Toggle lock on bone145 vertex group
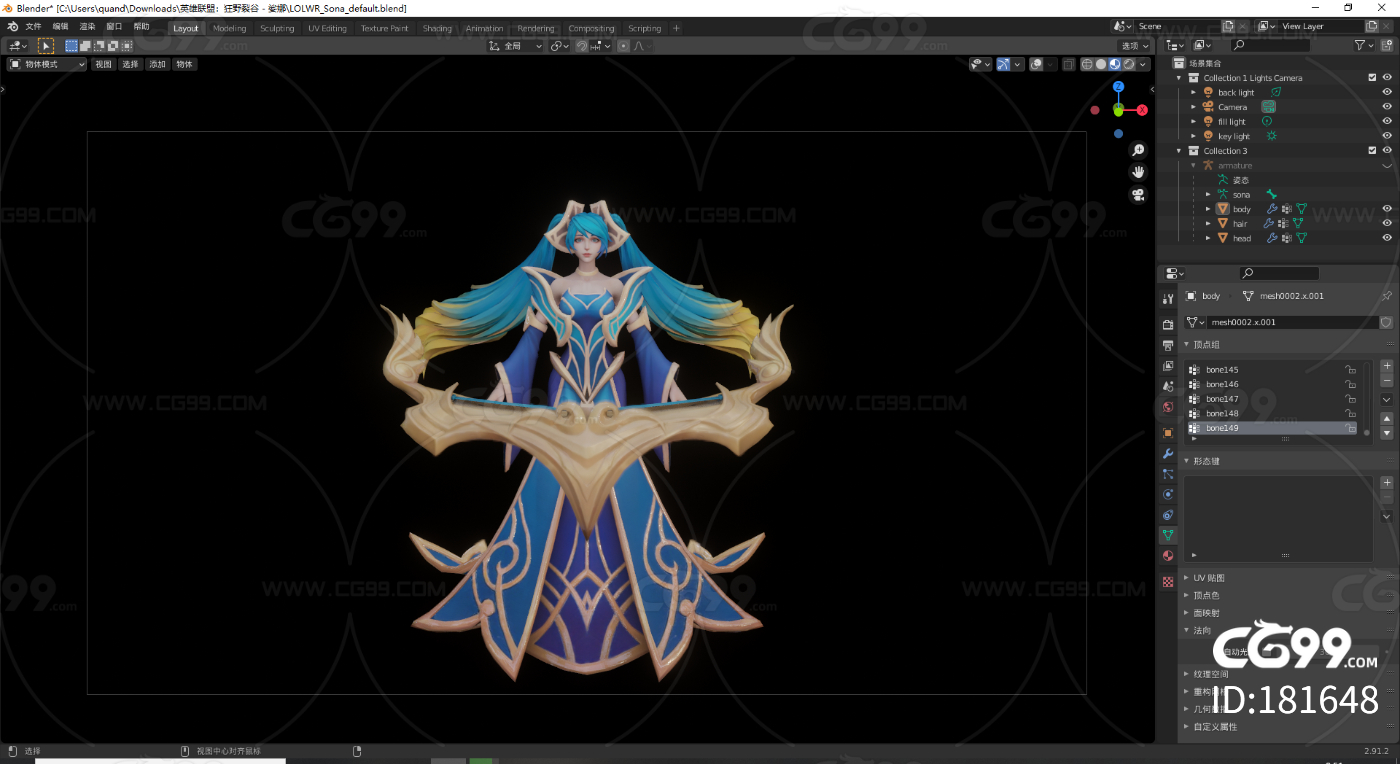Screen dimensions: 1400x764 click(1350, 370)
